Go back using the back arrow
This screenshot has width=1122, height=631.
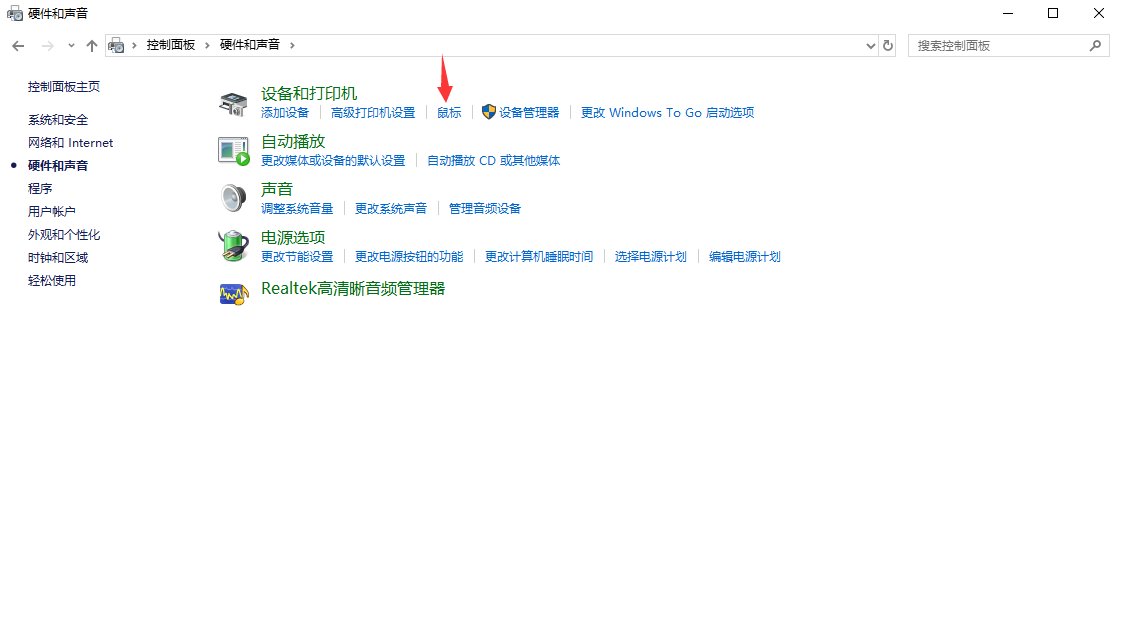18,46
